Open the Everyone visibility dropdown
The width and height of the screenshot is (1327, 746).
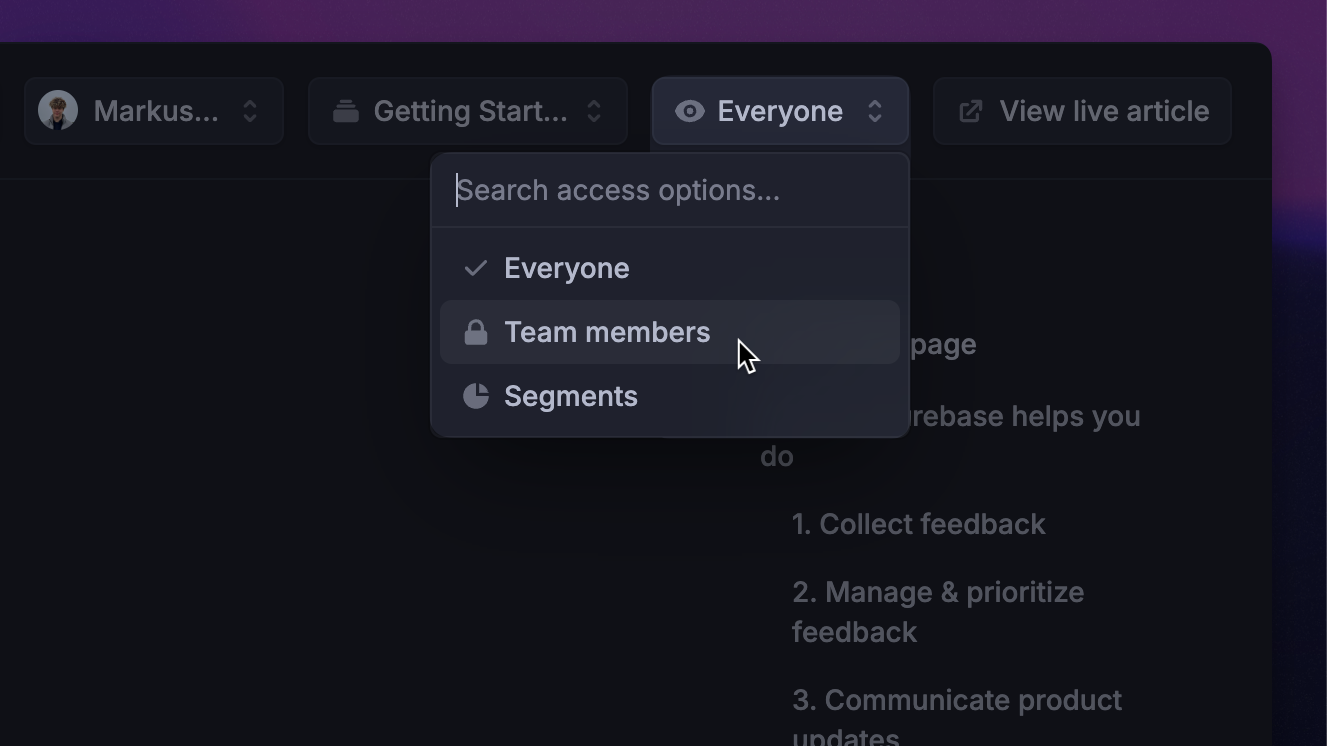coord(779,111)
